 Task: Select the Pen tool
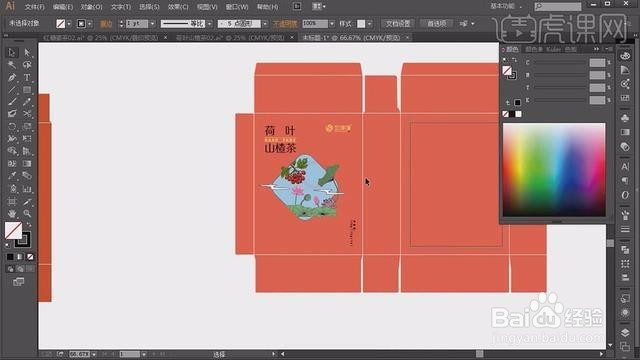pos(12,77)
